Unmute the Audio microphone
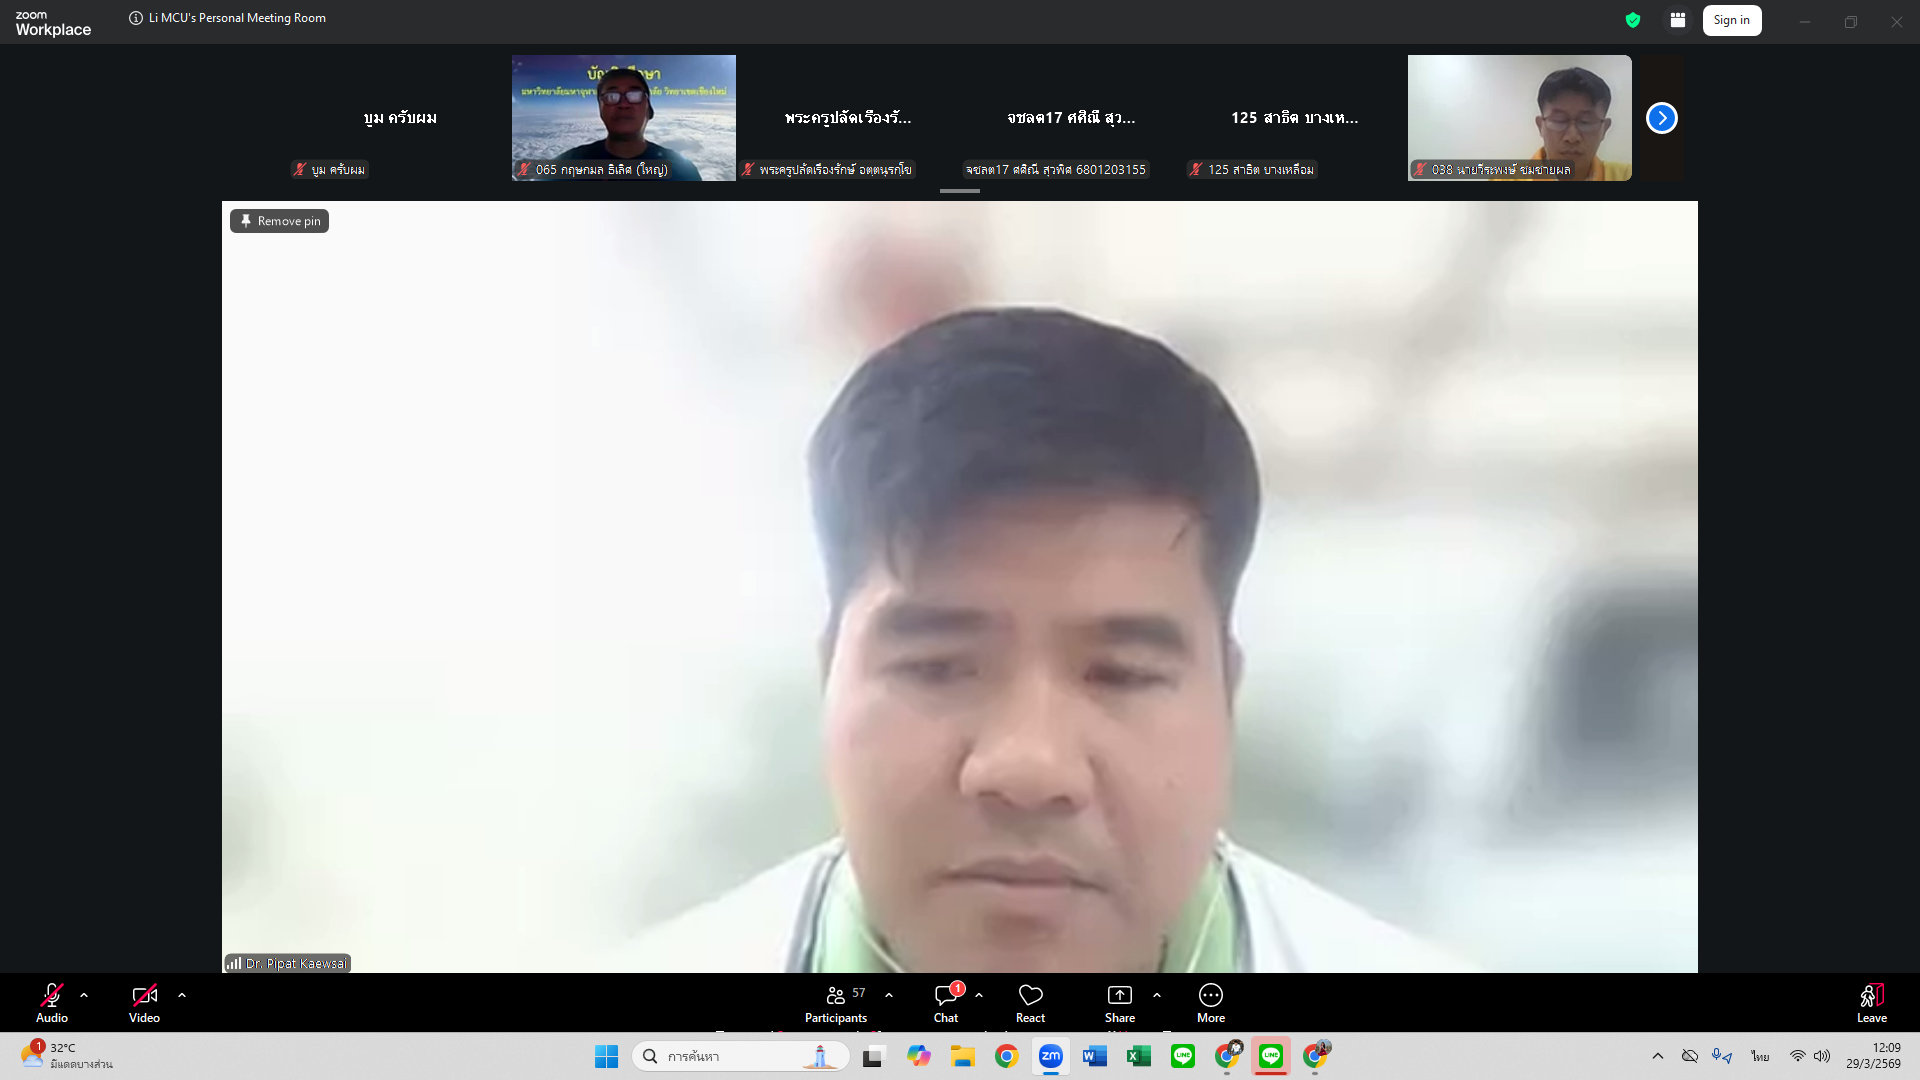Viewport: 1920px width, 1080px height. tap(52, 996)
